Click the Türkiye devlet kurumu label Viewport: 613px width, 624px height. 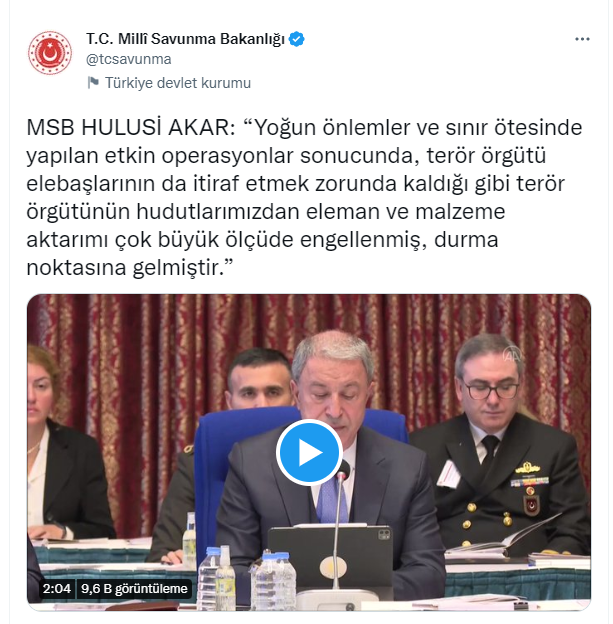click(x=178, y=83)
